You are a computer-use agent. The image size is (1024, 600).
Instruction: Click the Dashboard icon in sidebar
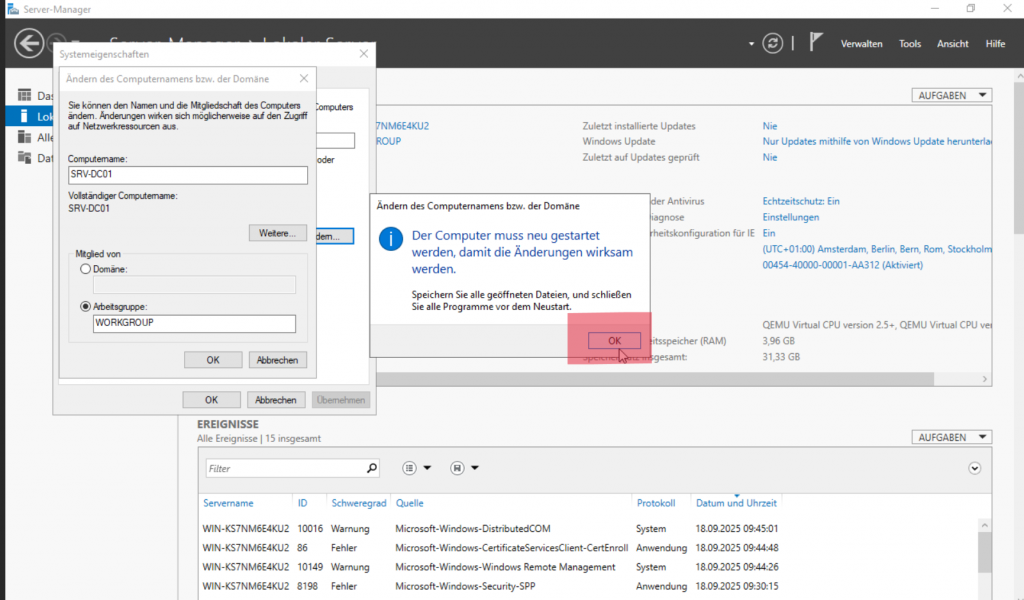click(x=26, y=96)
